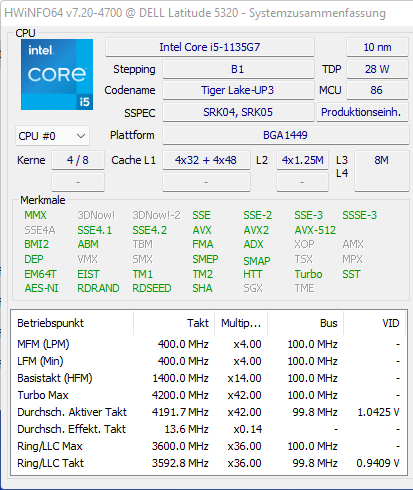Click the HWiNFO64 window title bar

pos(207,13)
